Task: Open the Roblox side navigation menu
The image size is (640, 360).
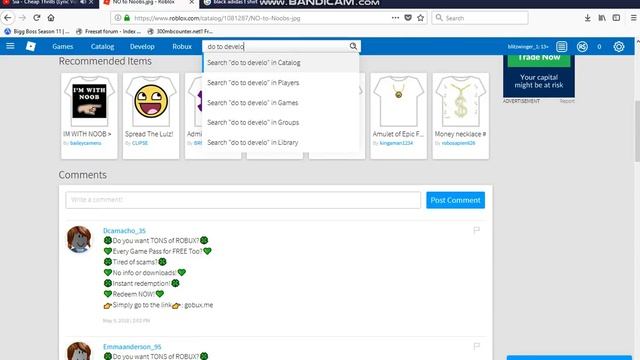Action: [10, 46]
